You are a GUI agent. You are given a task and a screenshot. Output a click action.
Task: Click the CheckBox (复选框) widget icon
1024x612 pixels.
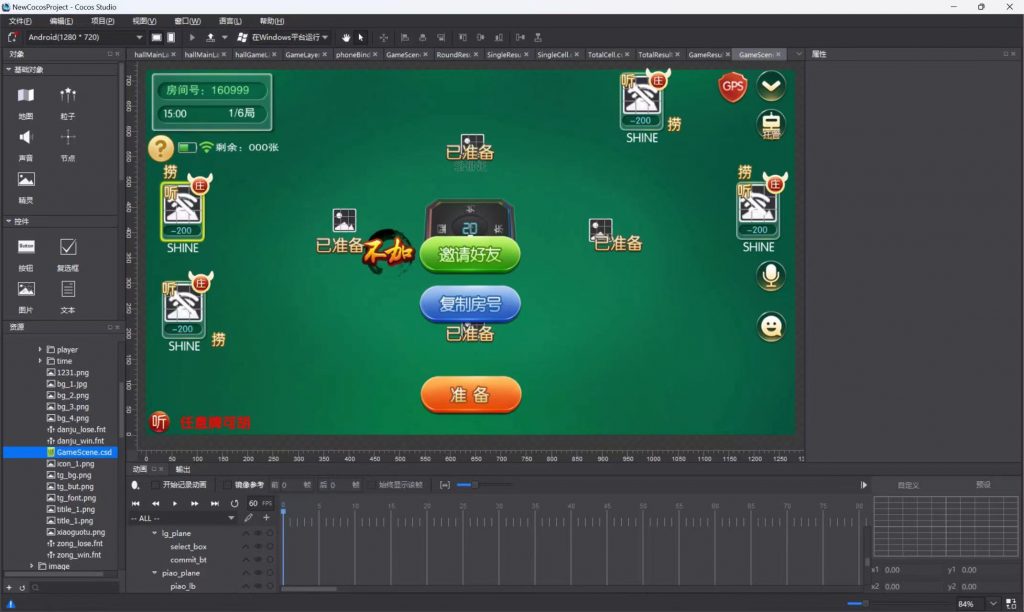(x=68, y=247)
